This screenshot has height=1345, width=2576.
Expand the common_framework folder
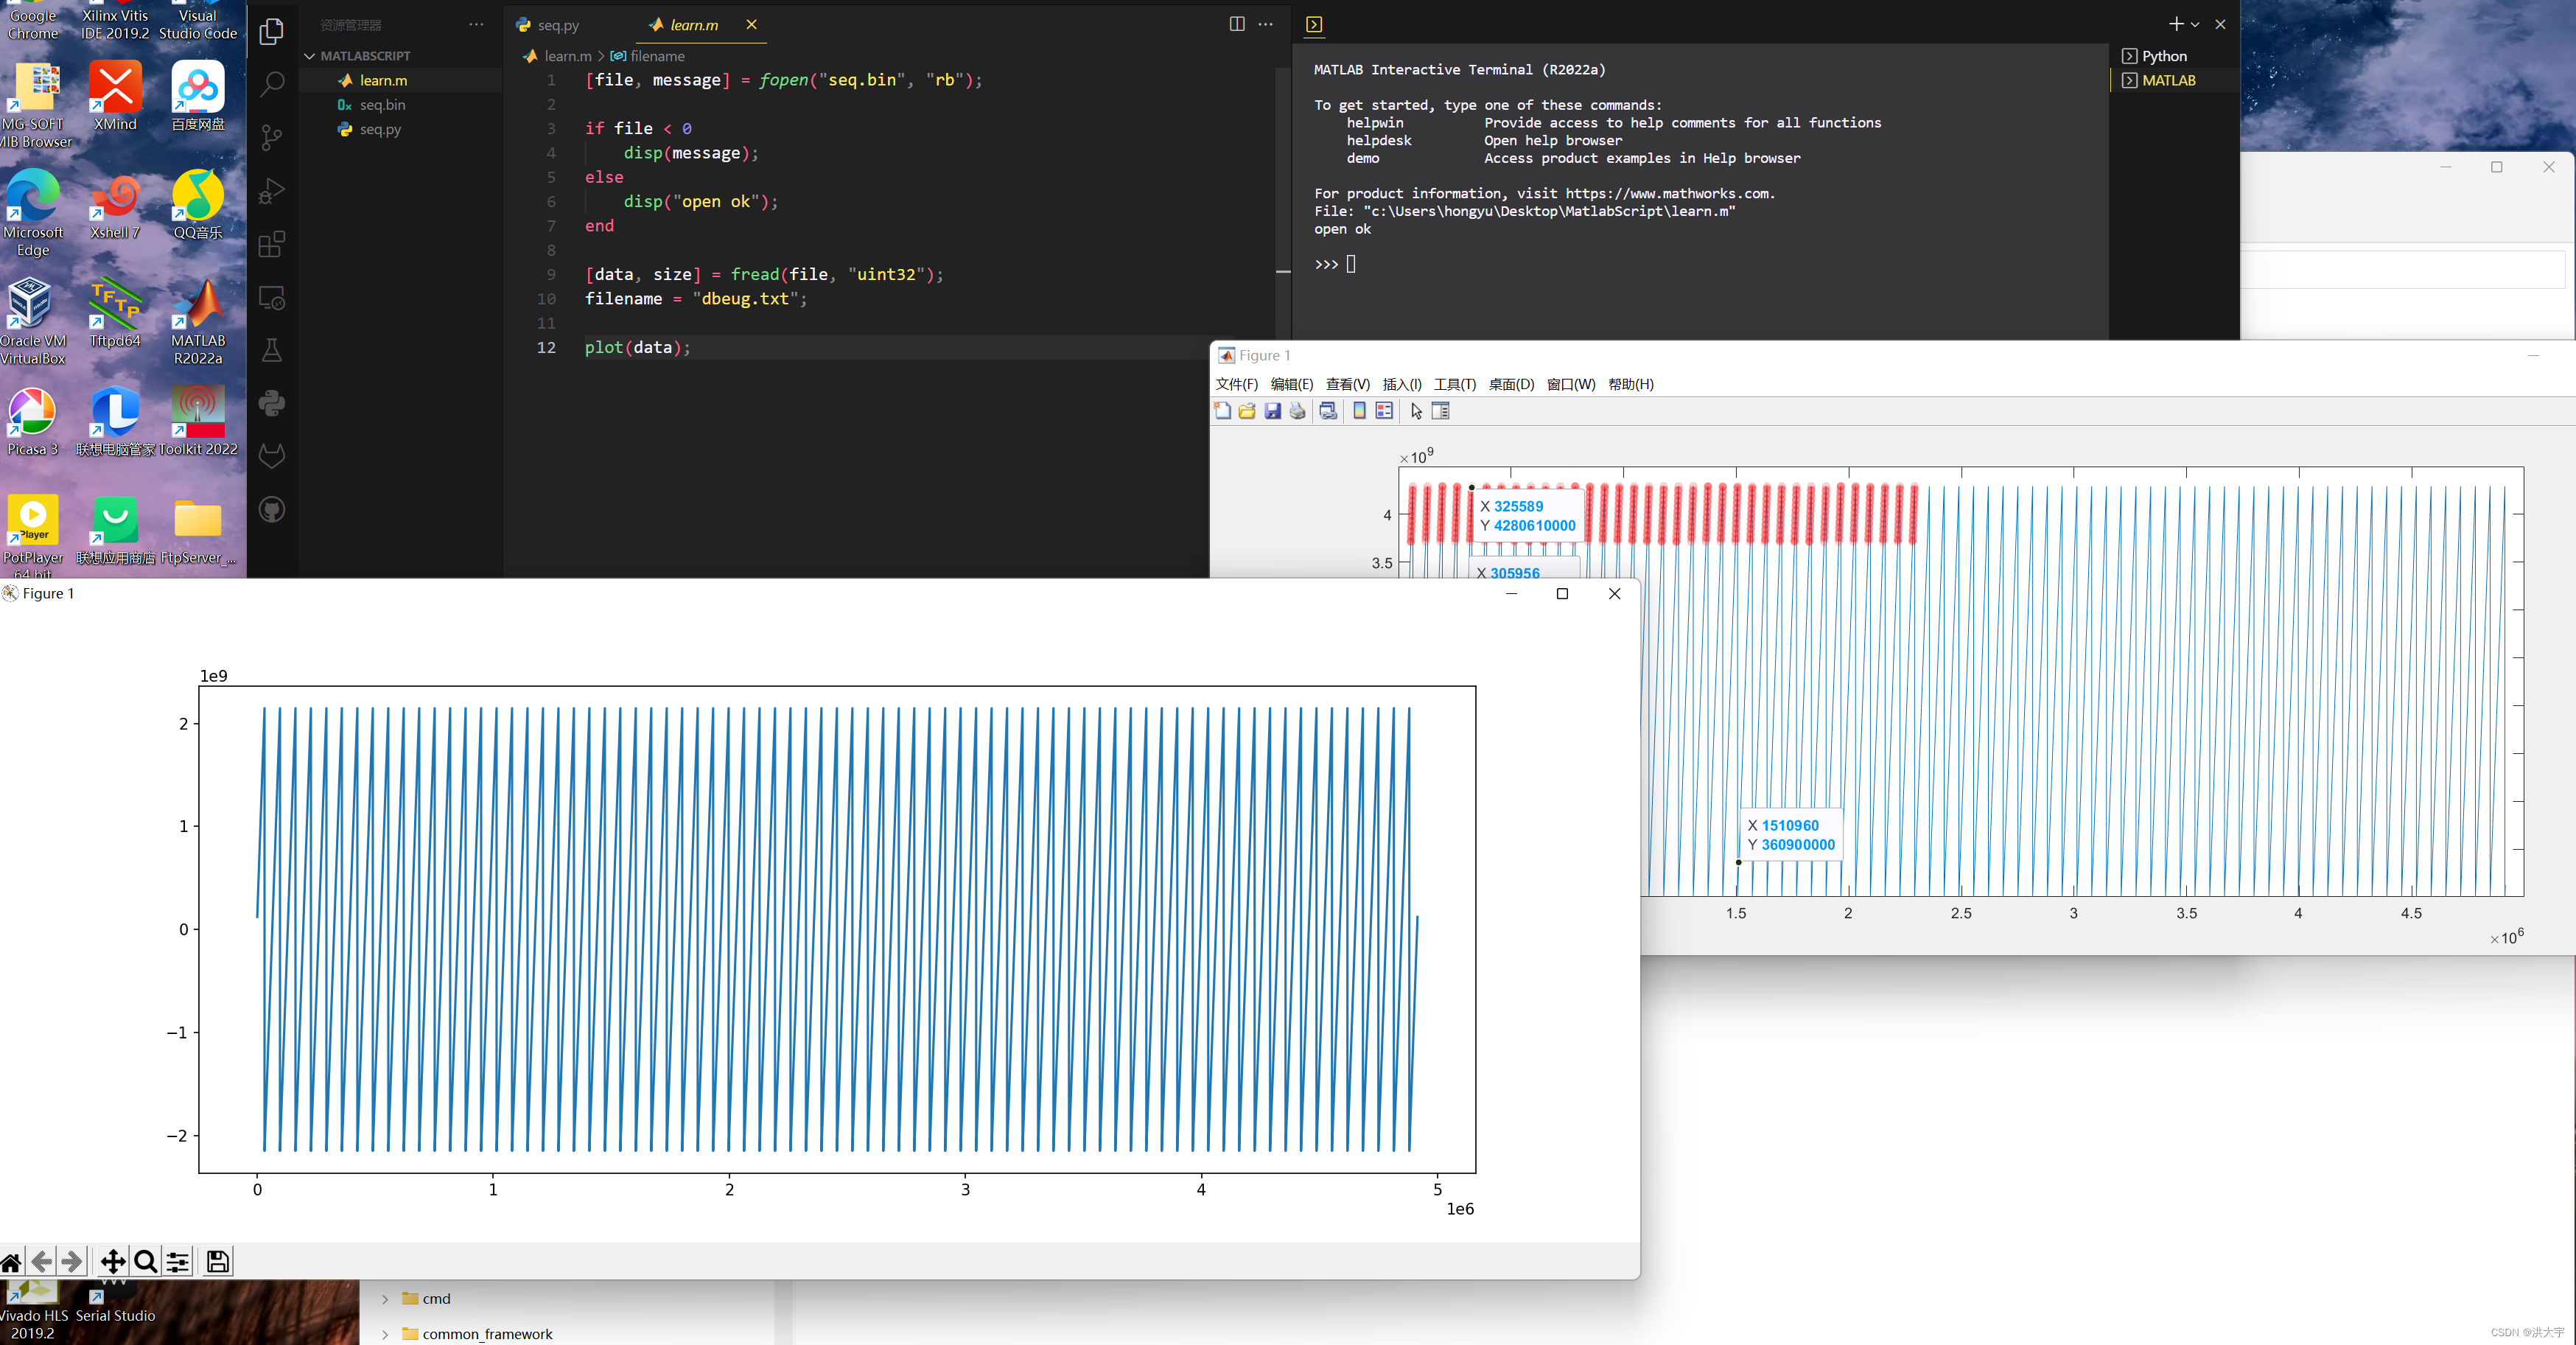click(x=385, y=1334)
